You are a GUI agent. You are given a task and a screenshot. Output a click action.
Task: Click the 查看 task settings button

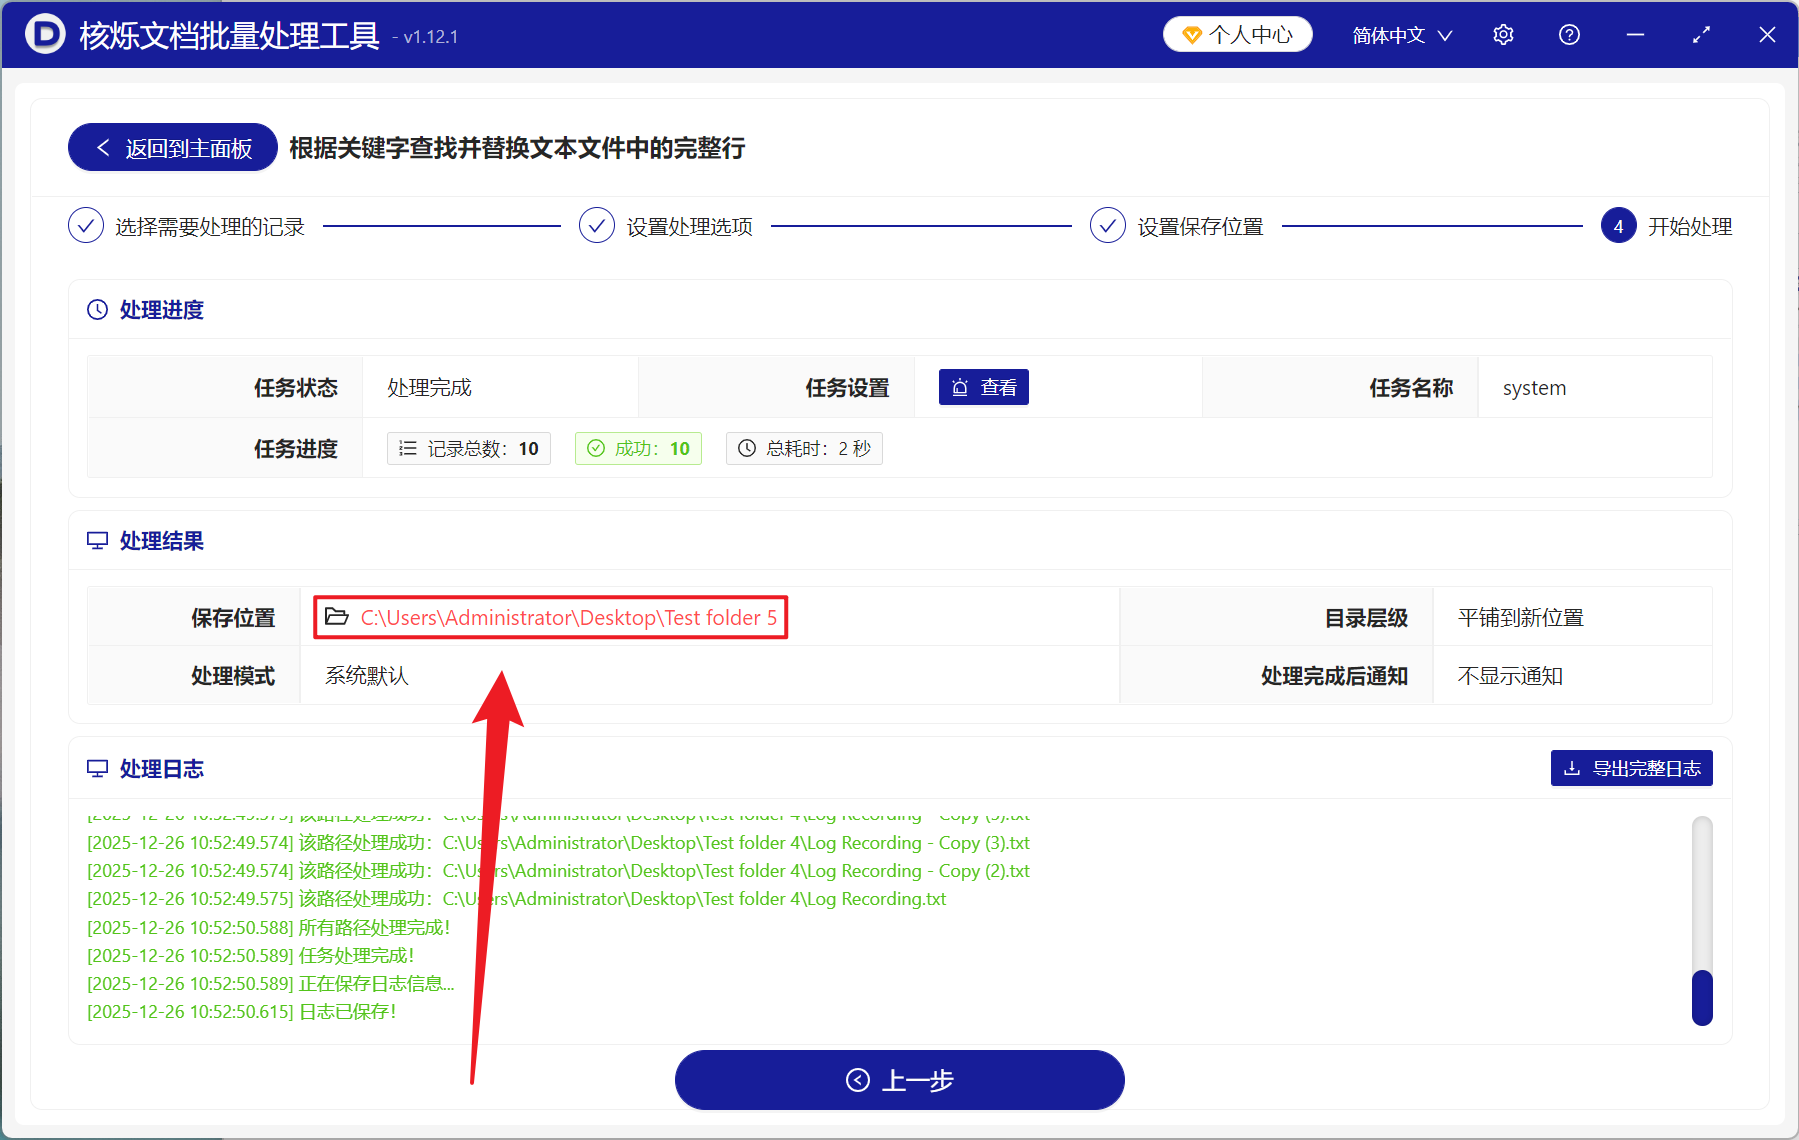coord(983,387)
